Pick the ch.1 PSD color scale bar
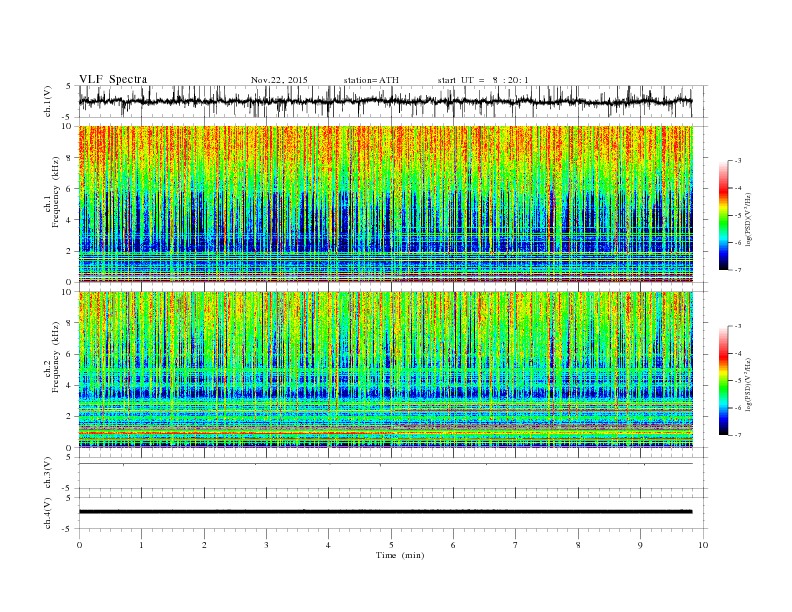This screenshot has height=612, width=792. coord(723,215)
